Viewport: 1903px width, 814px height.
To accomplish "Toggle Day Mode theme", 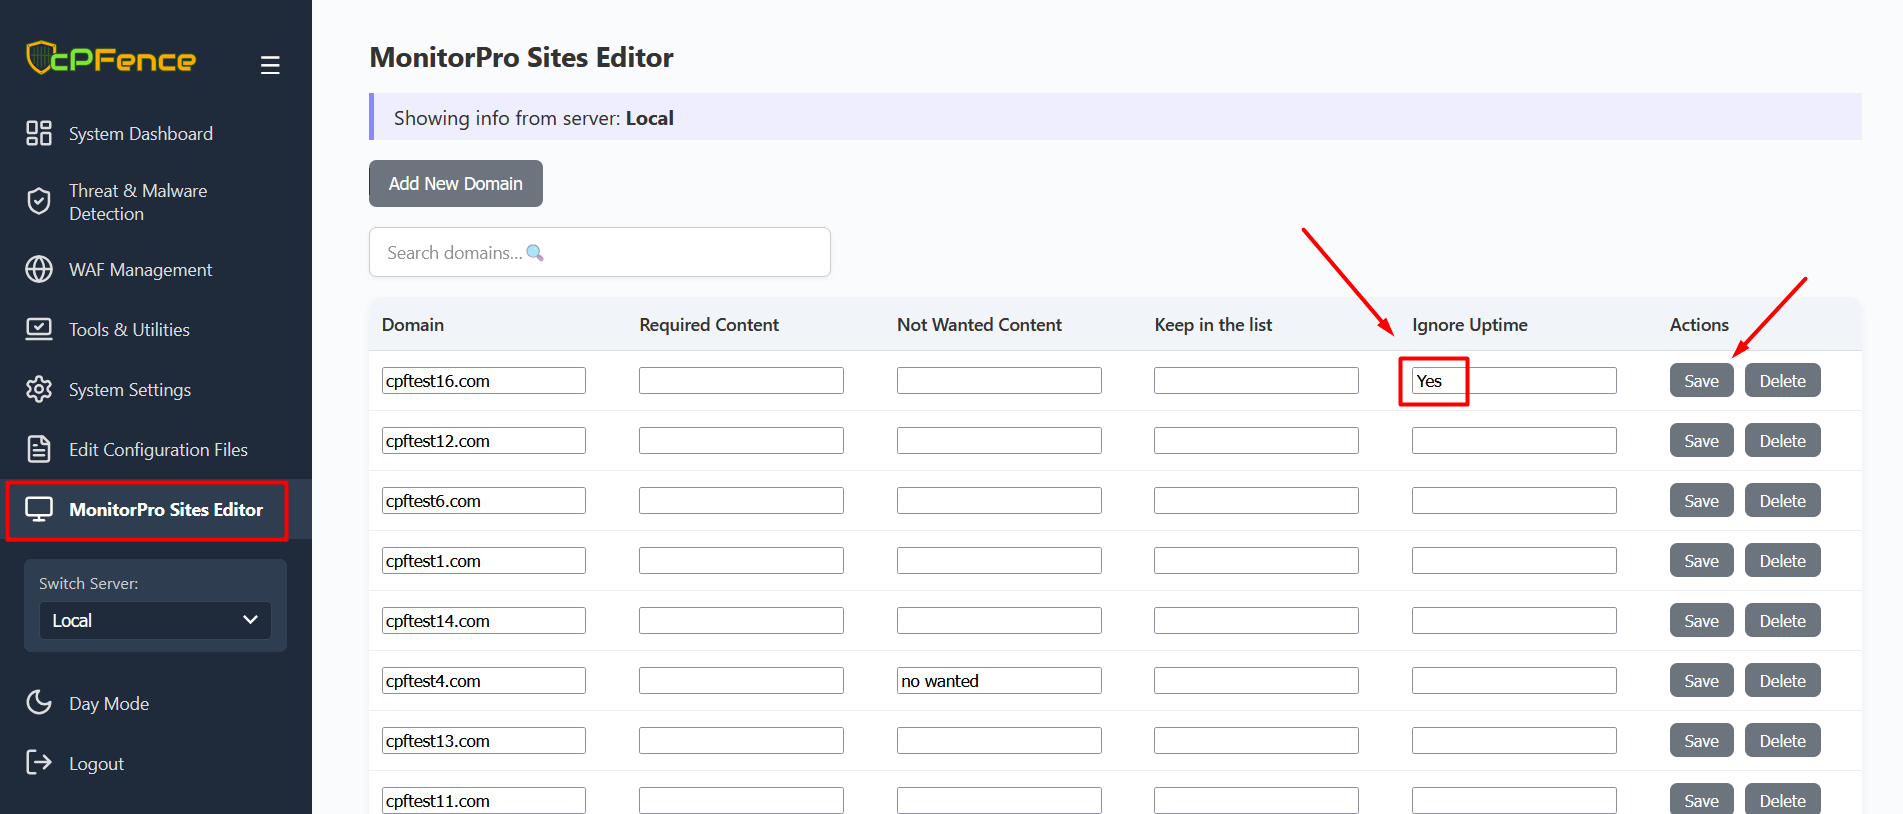I will tap(108, 703).
